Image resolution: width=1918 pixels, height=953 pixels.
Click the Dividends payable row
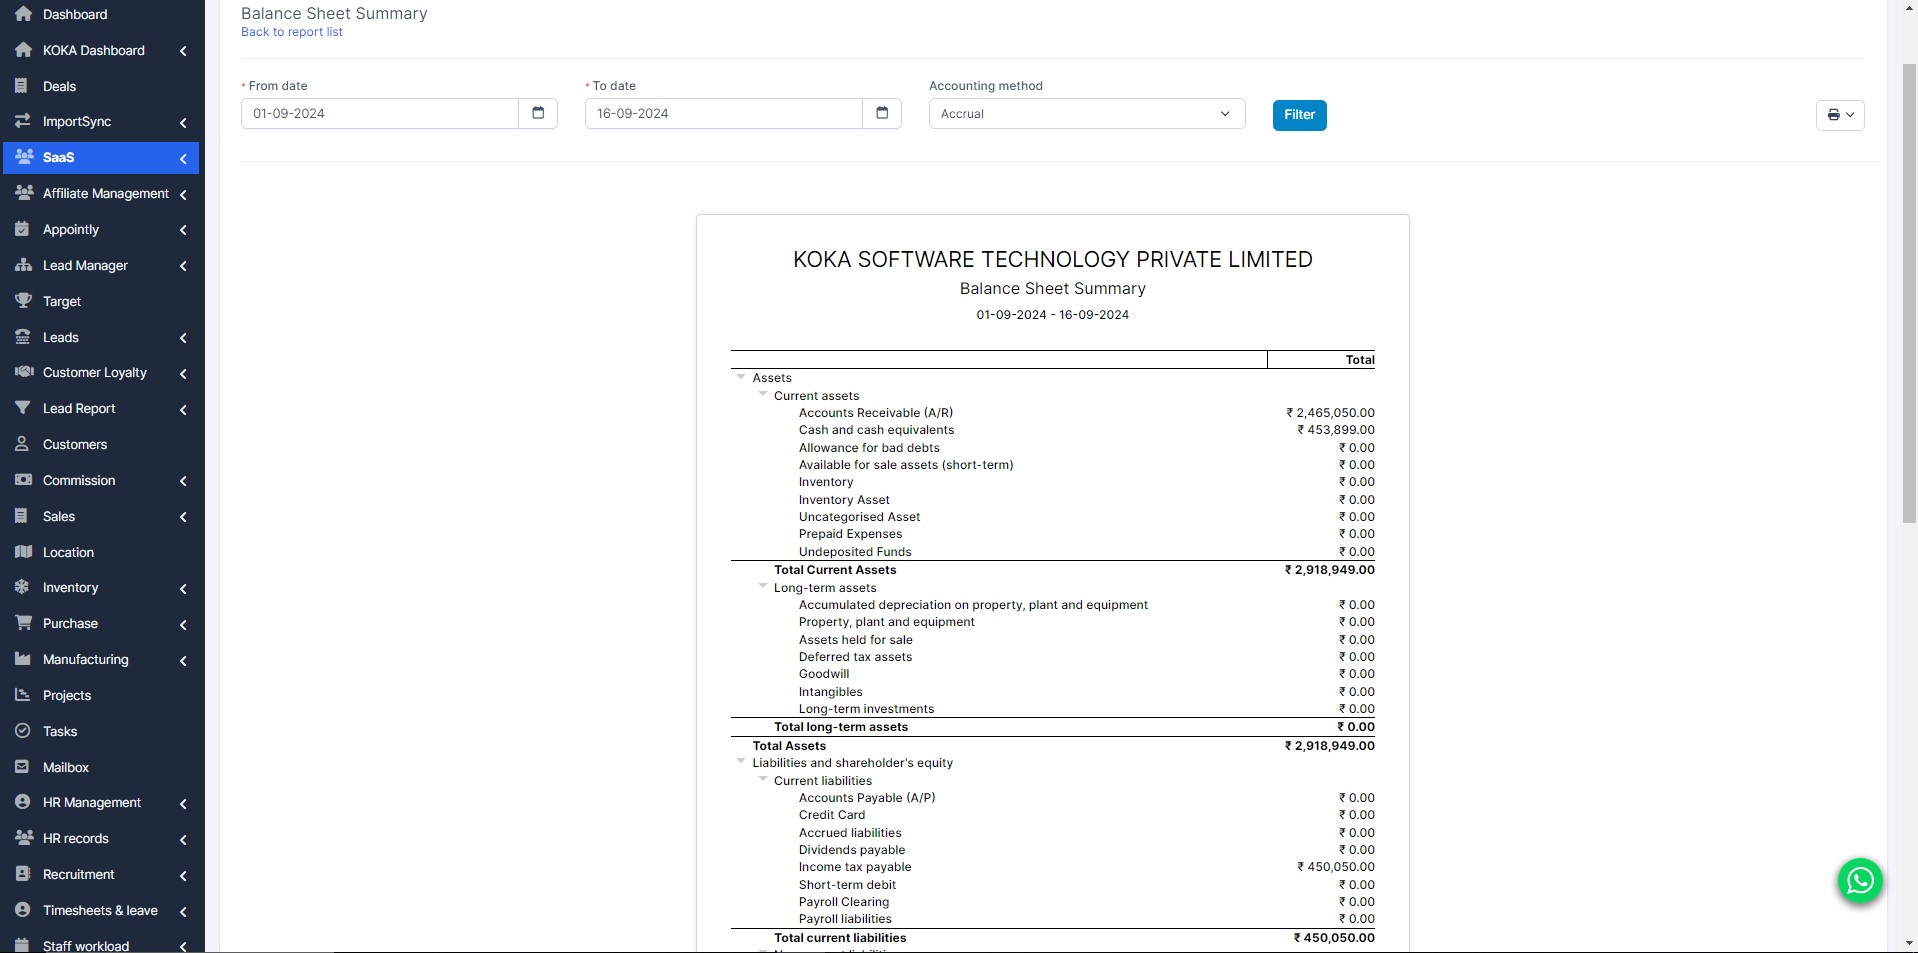1053,850
